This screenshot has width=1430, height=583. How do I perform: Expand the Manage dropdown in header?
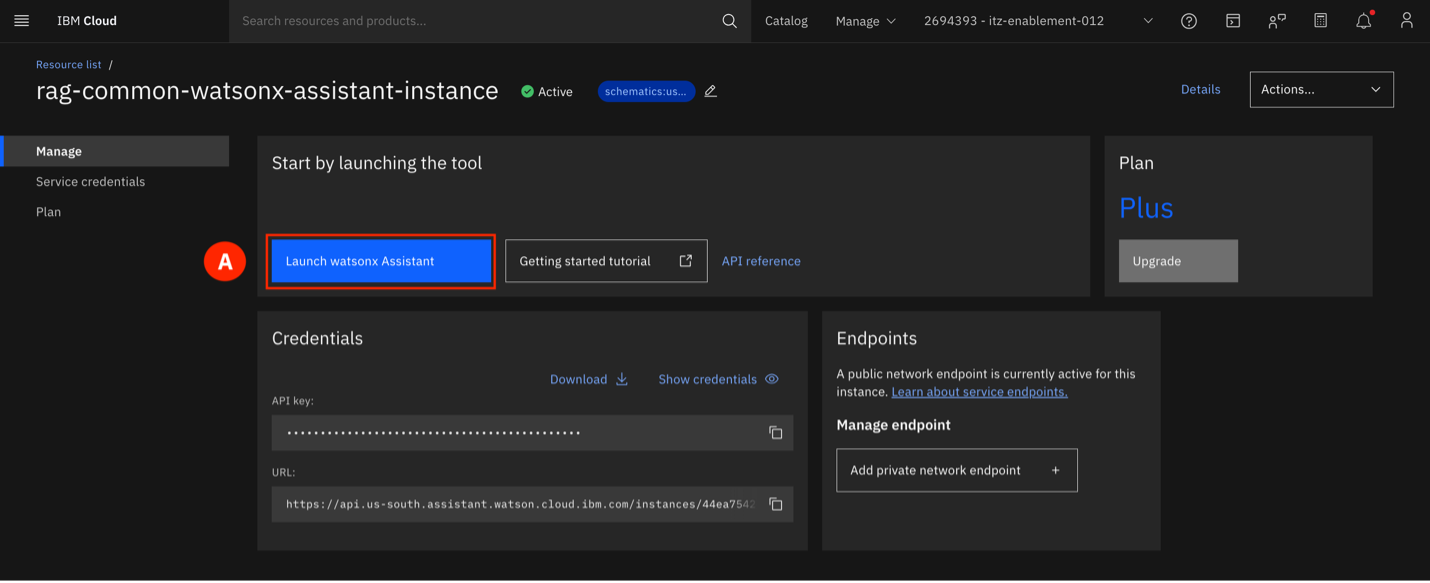click(x=865, y=21)
